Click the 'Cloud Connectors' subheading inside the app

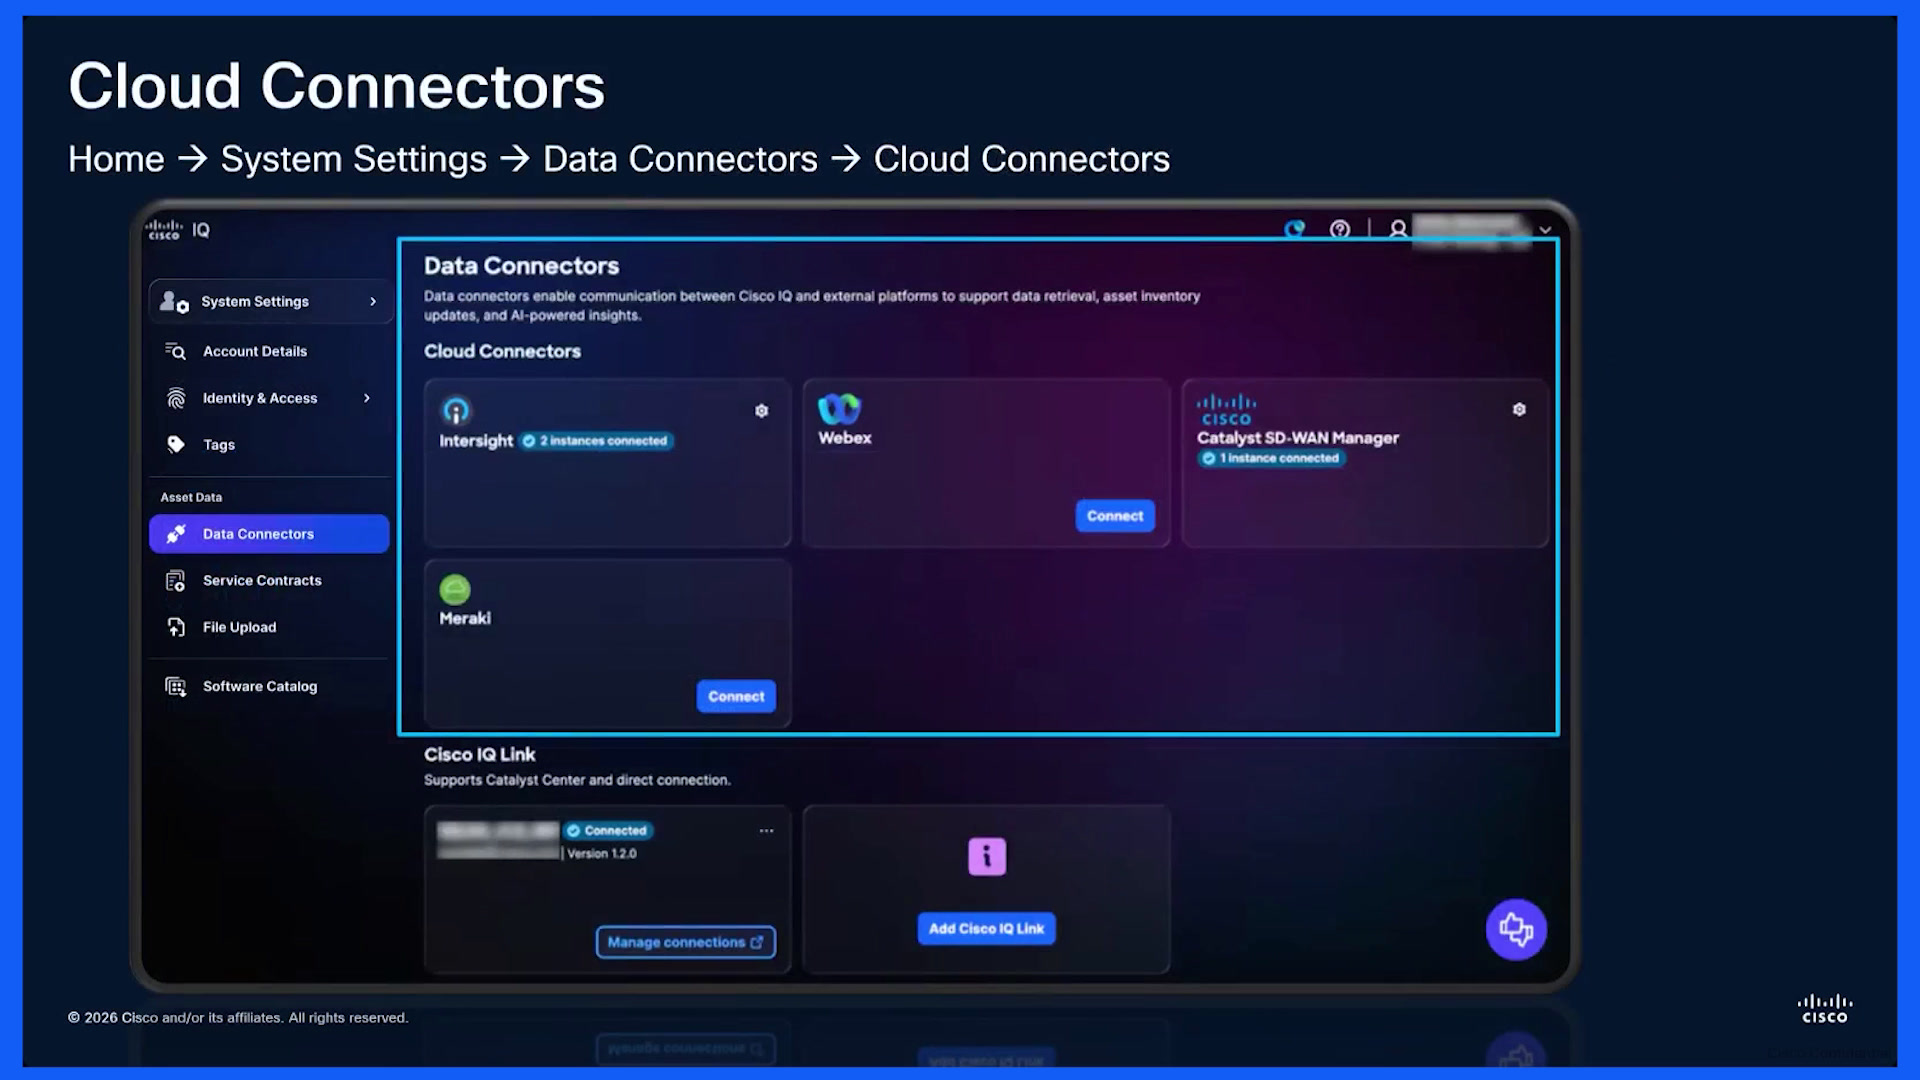tap(502, 351)
